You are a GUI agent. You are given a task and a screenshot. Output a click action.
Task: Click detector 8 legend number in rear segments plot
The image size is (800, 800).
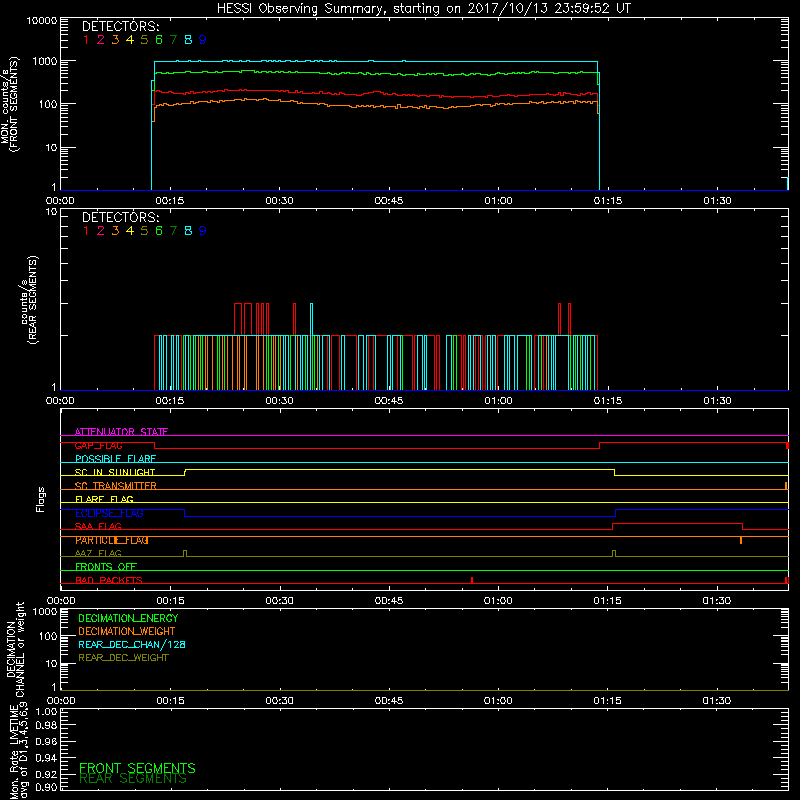tap(188, 231)
